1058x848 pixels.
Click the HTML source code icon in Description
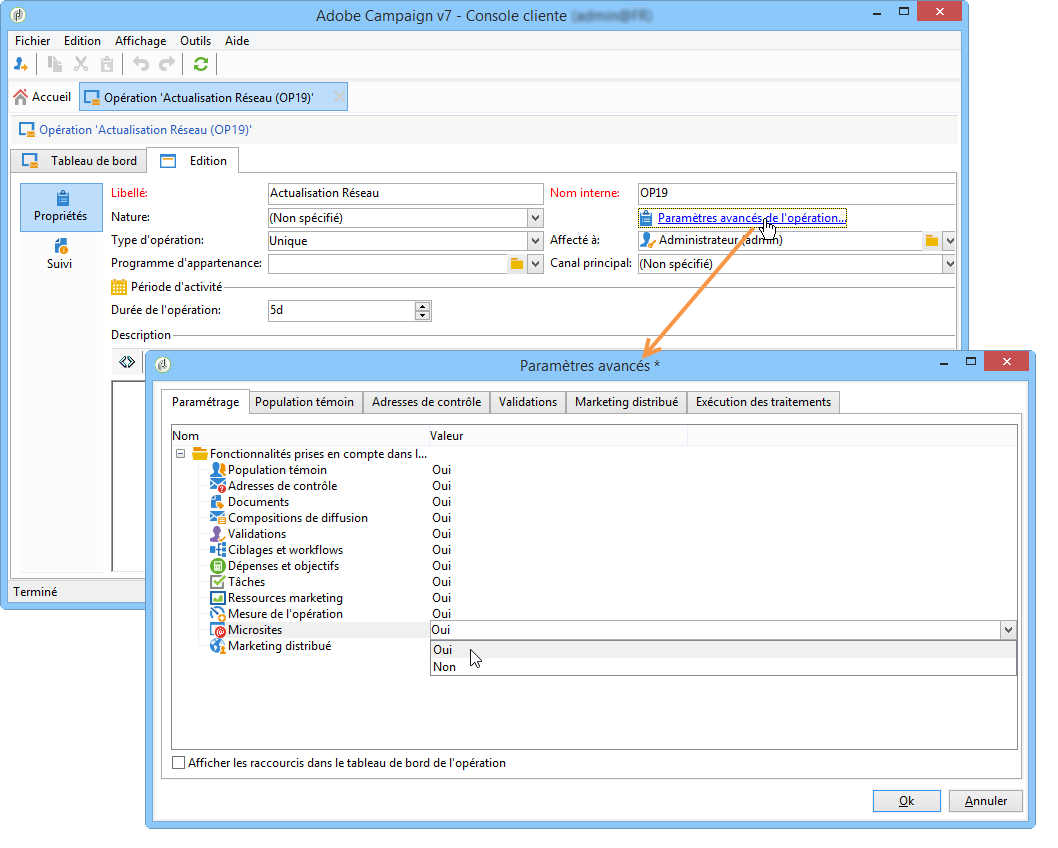tap(127, 362)
